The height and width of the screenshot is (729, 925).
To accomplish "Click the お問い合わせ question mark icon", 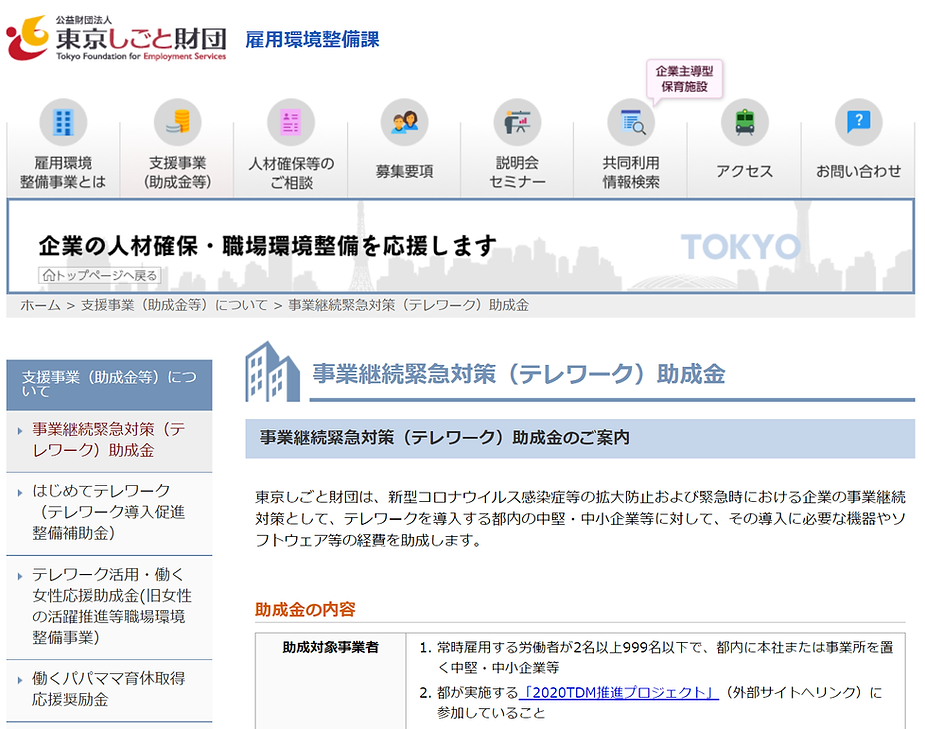I will coord(858,123).
